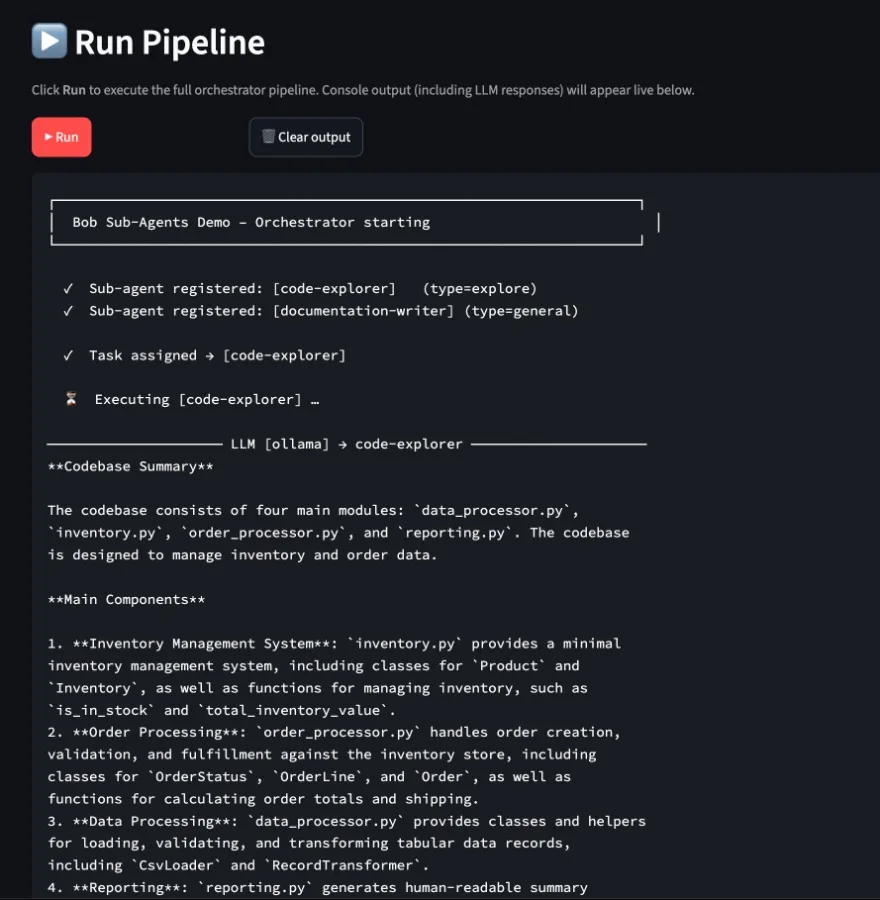Click the checkmark next to documentation-writer registered
This screenshot has width=880, height=900.
[68, 311]
